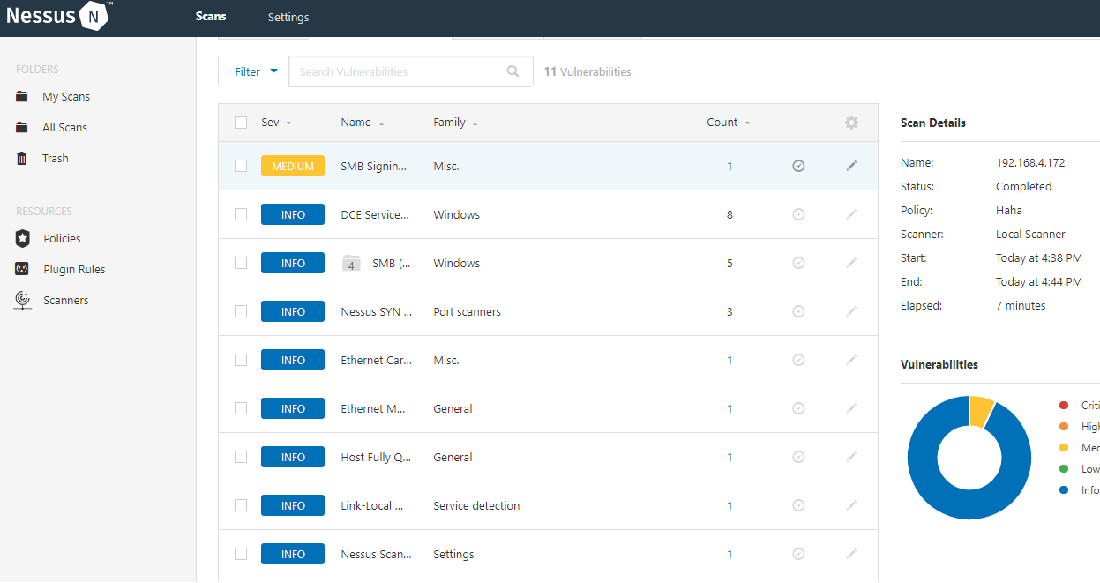Click check circle icon in Nessus Scan row
This screenshot has height=583, width=1100.
pyautogui.click(x=798, y=554)
